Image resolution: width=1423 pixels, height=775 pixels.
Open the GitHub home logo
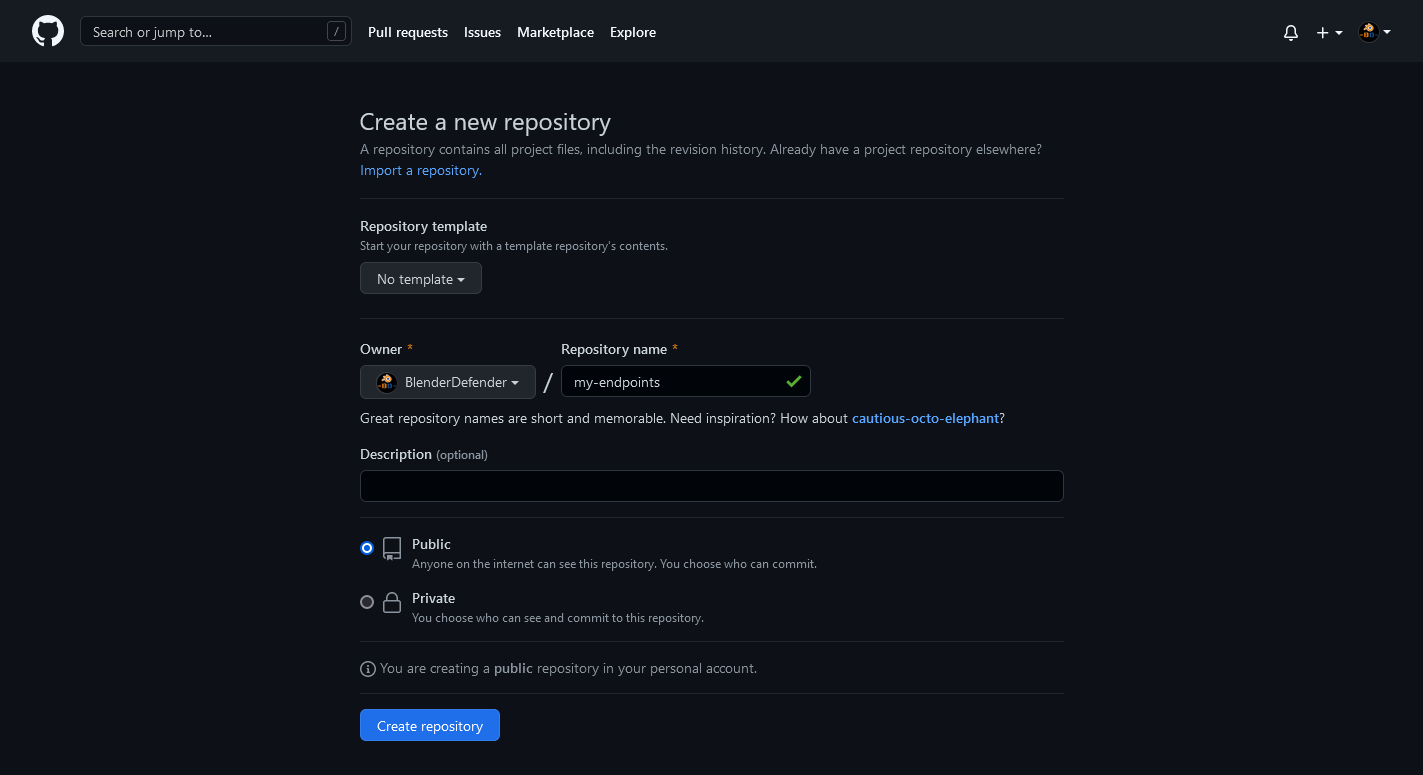(x=48, y=32)
